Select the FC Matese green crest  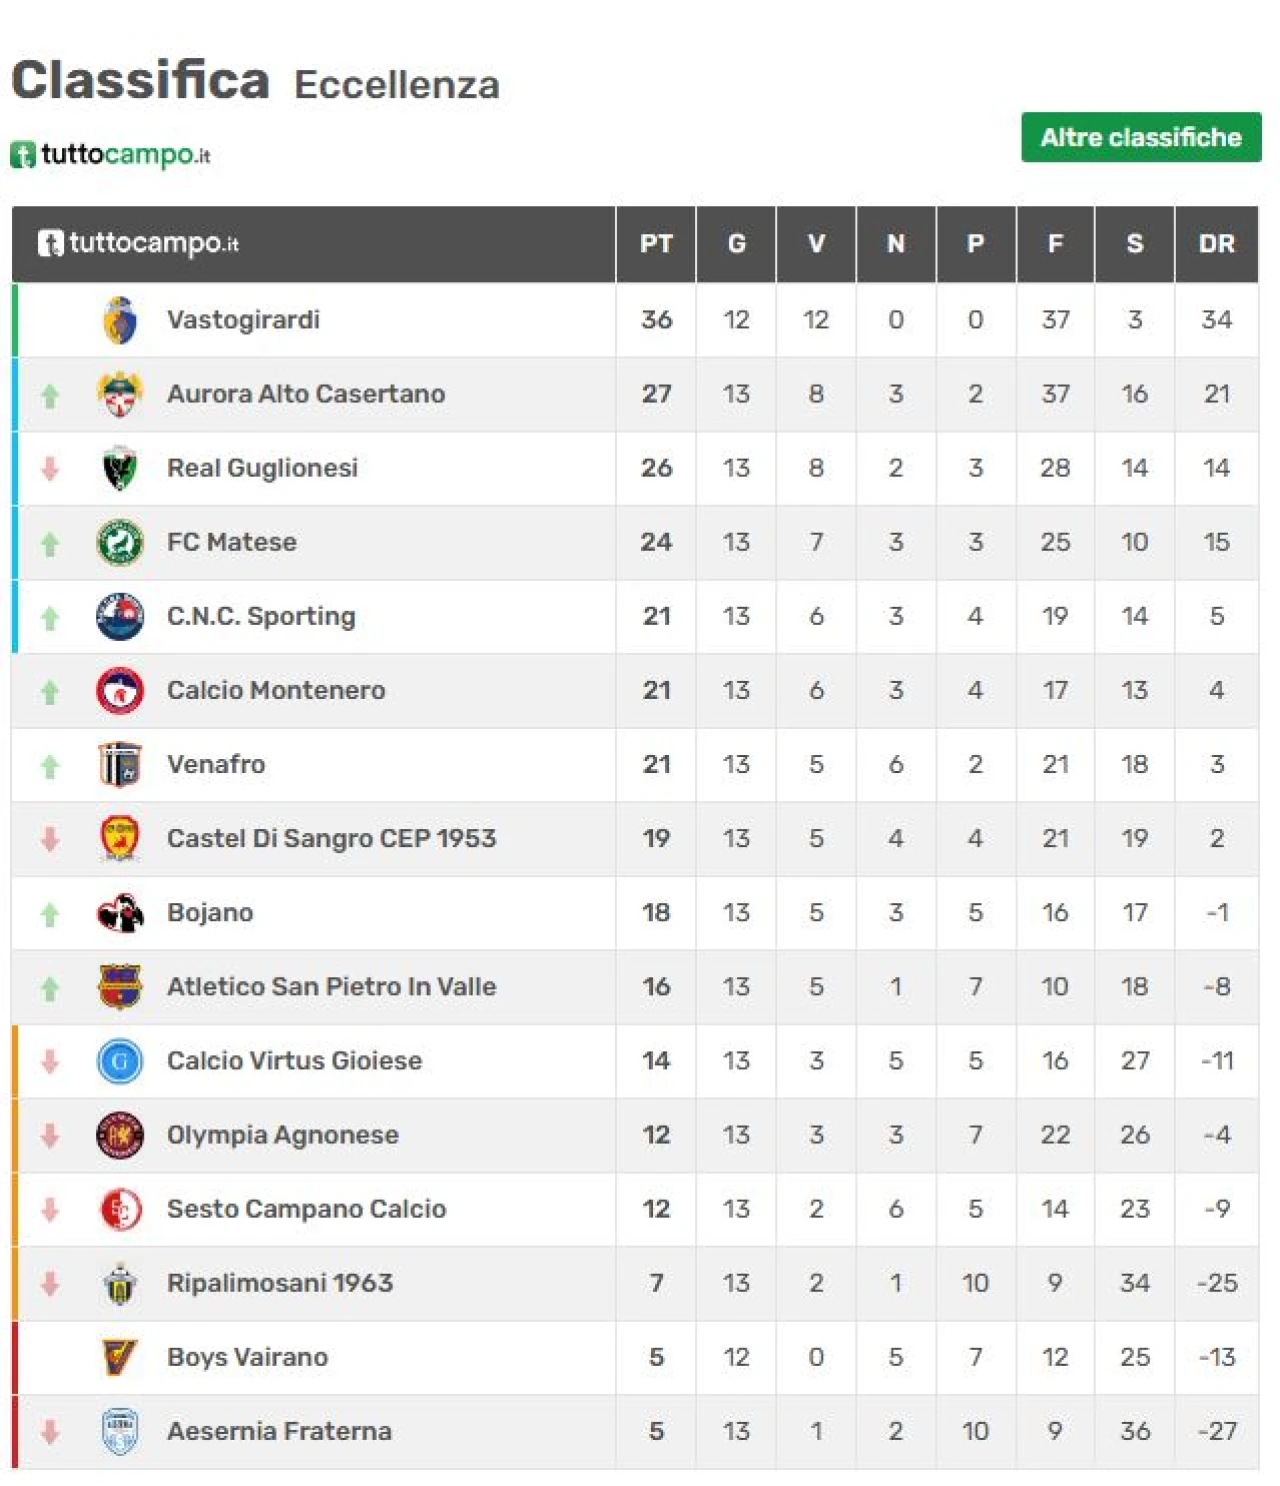(x=120, y=542)
